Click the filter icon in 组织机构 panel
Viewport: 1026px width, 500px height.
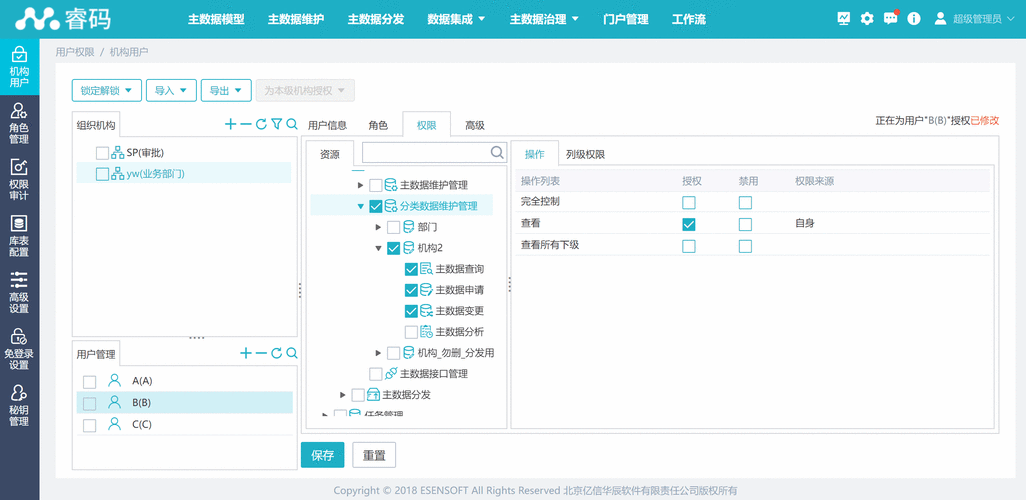(x=277, y=125)
